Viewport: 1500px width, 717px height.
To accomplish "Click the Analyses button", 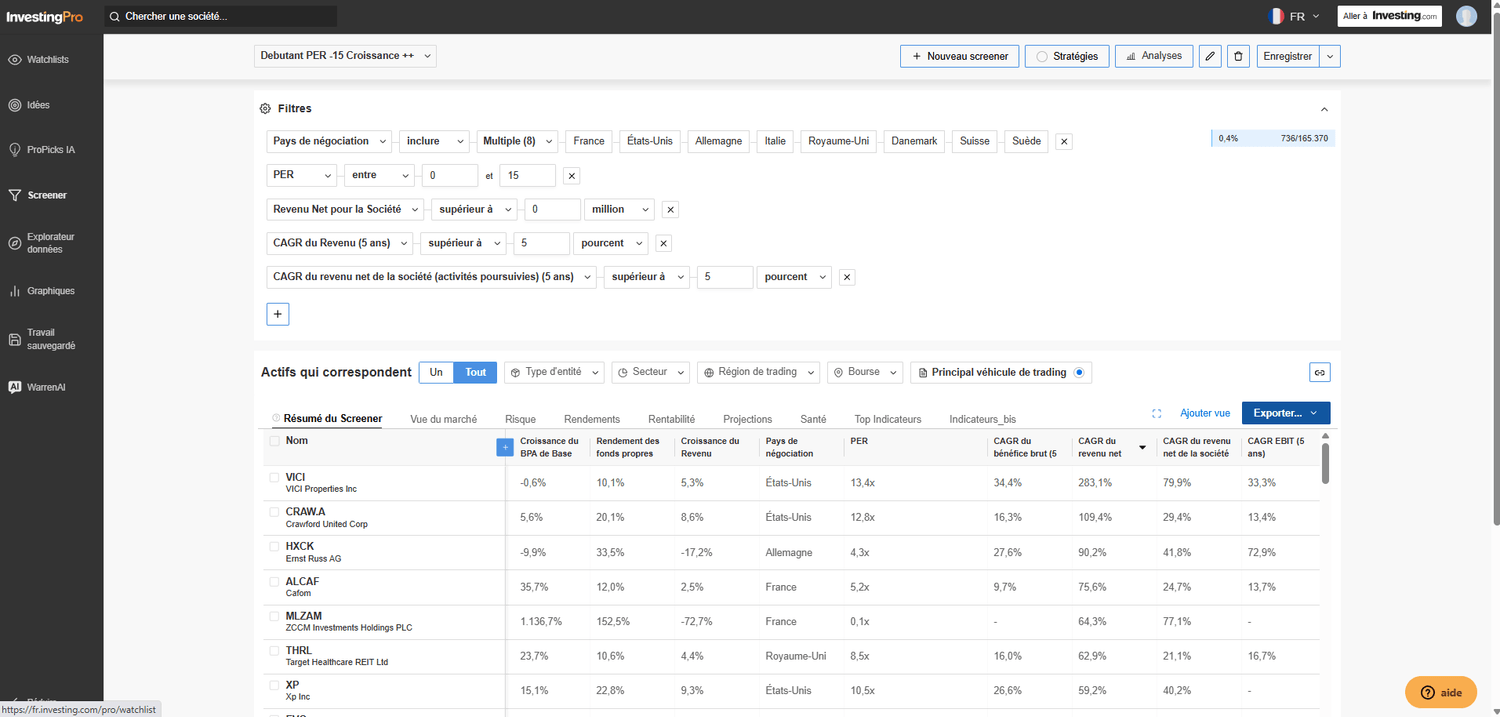I will coord(1153,56).
